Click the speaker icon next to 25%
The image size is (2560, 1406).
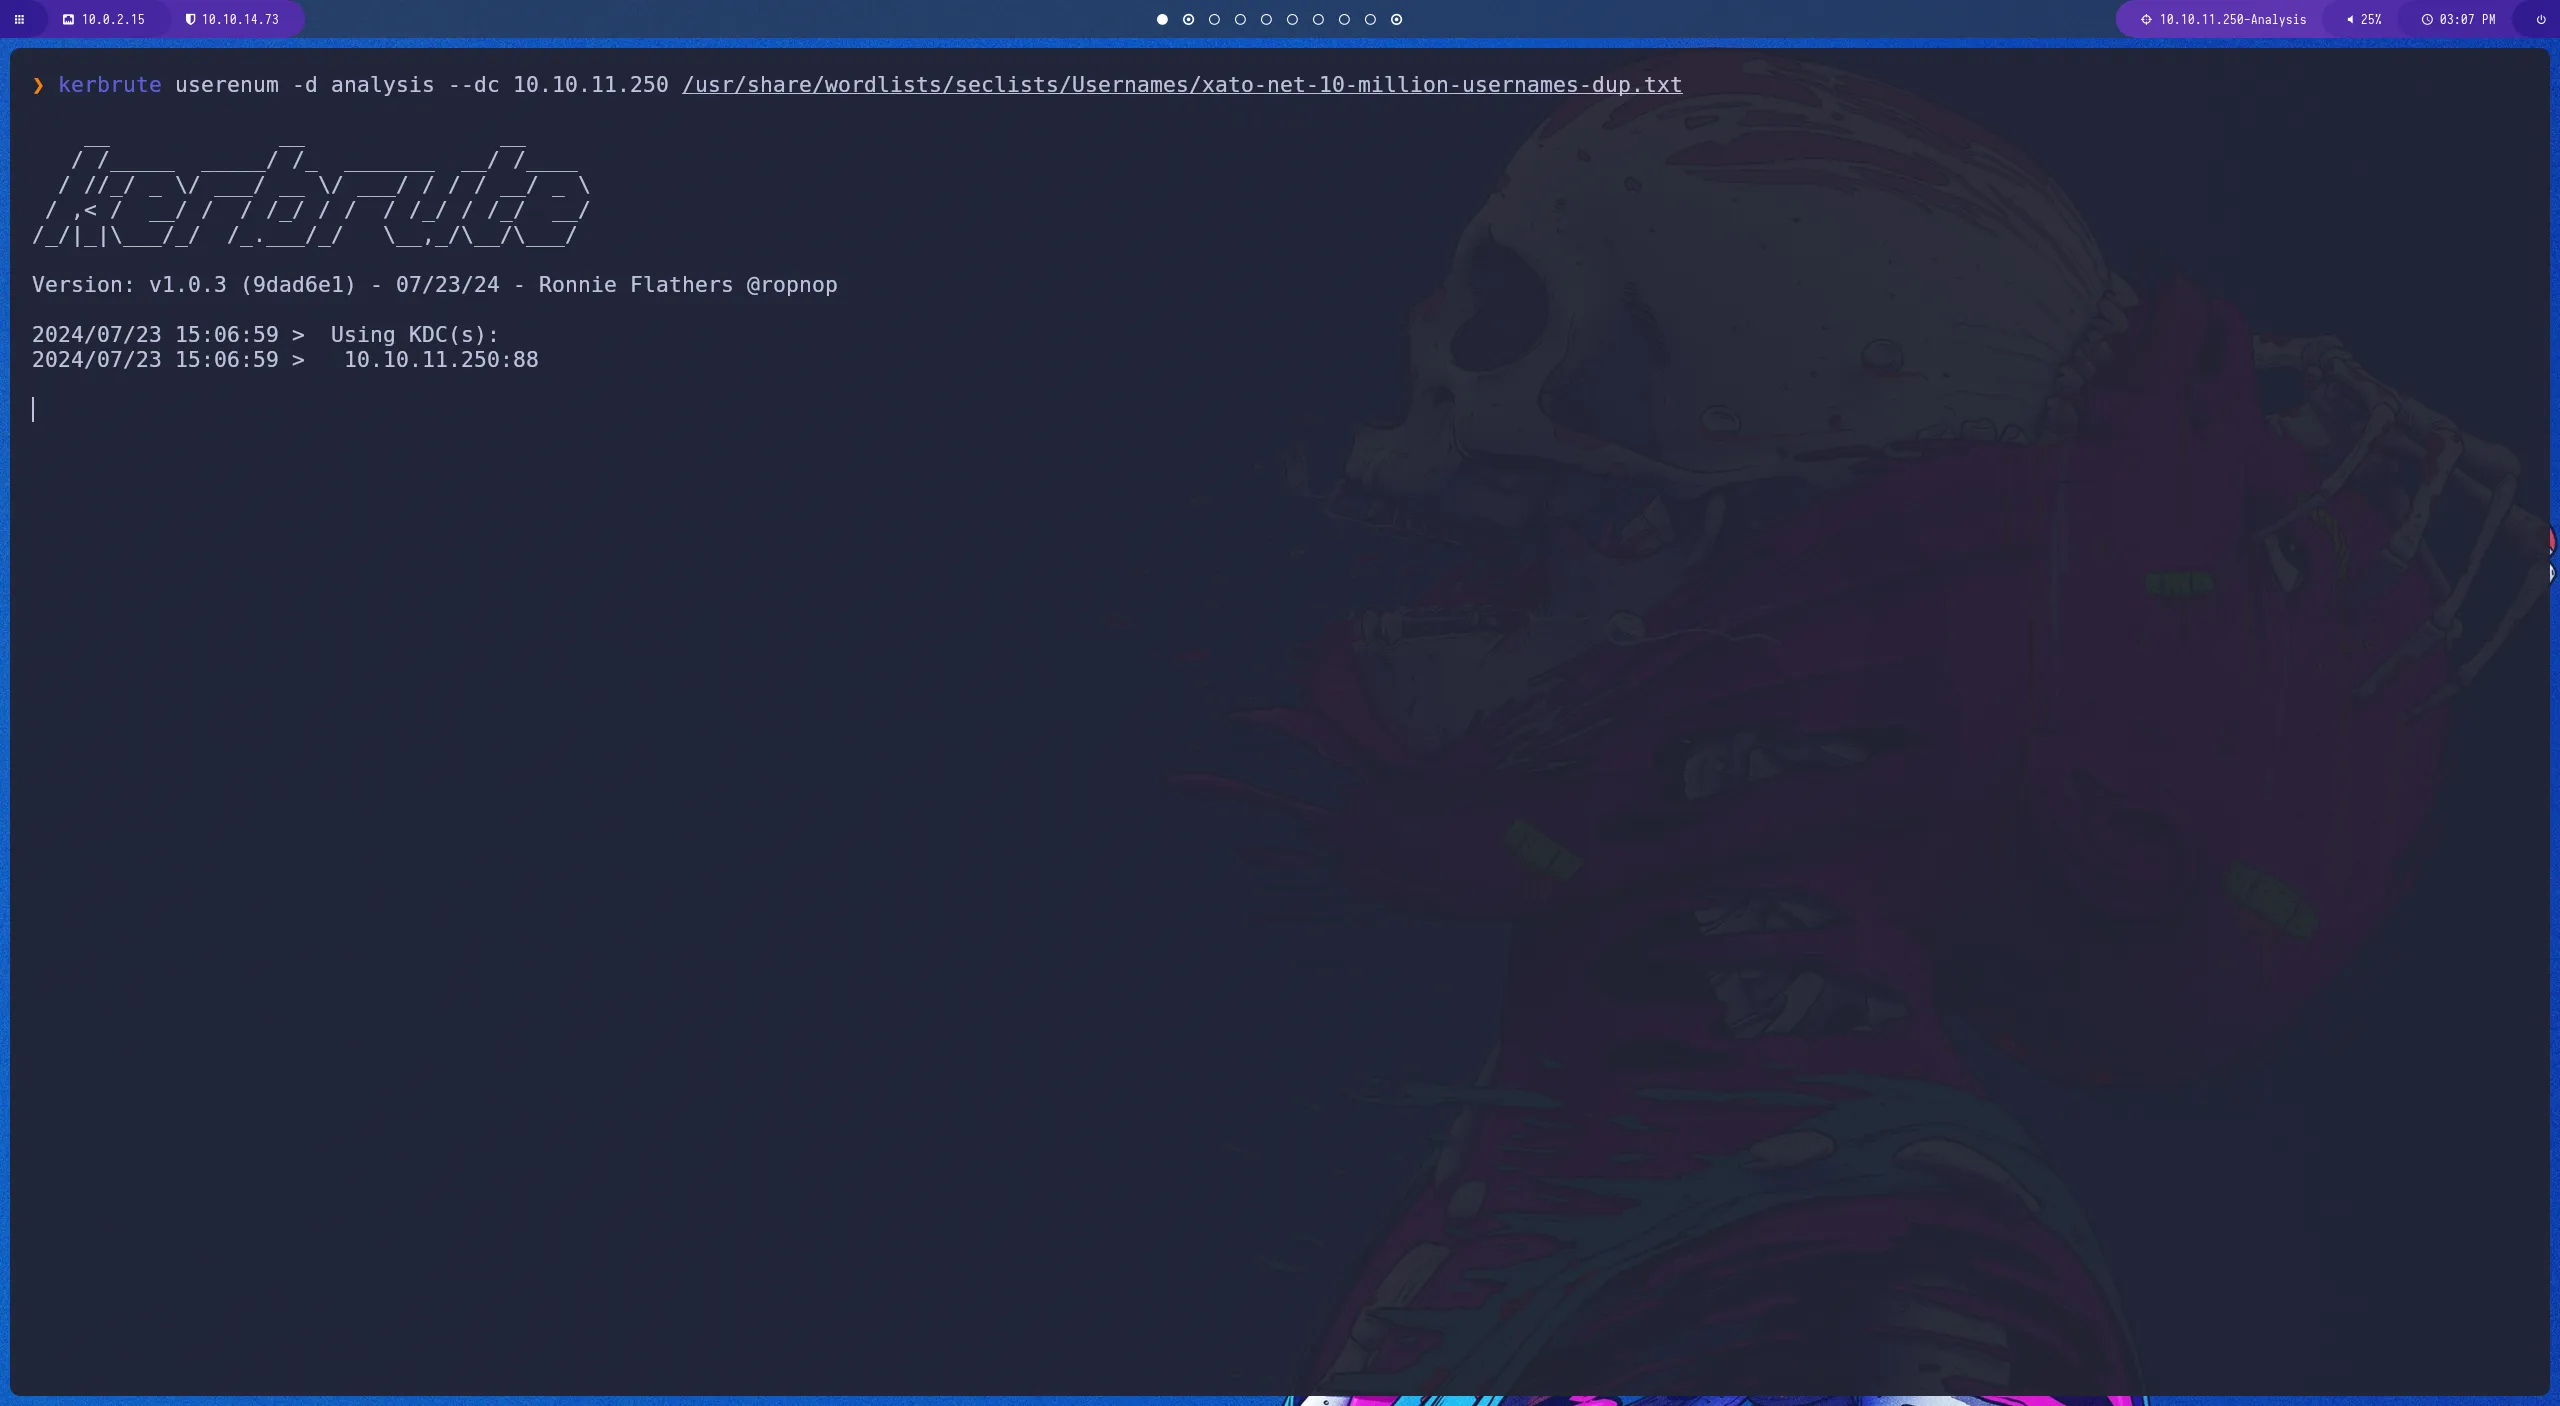[2349, 19]
